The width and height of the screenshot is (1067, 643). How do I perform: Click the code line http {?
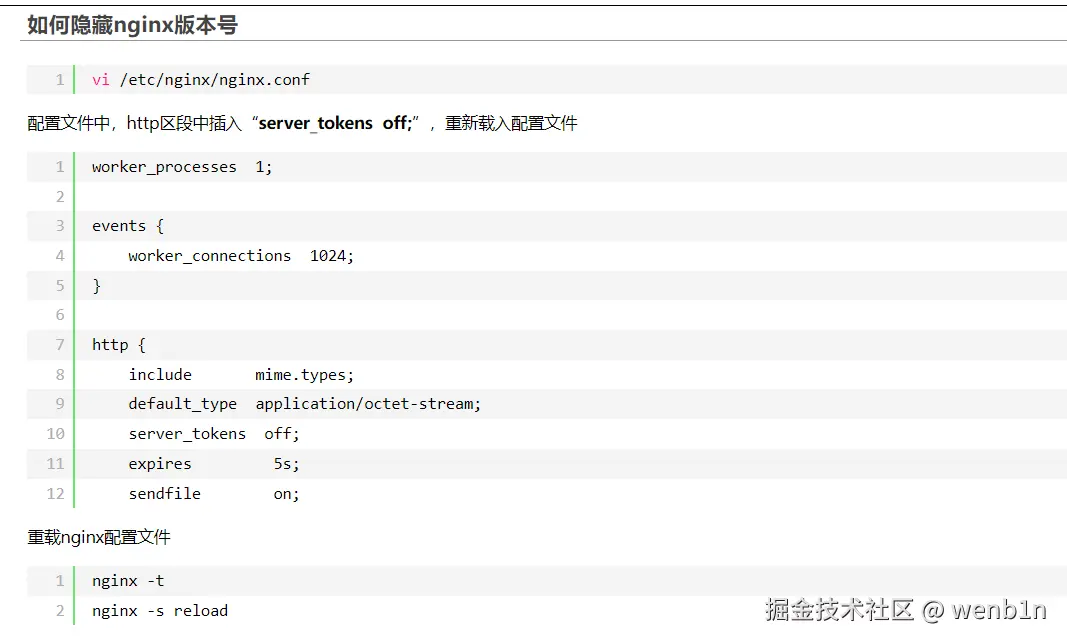[118, 345]
